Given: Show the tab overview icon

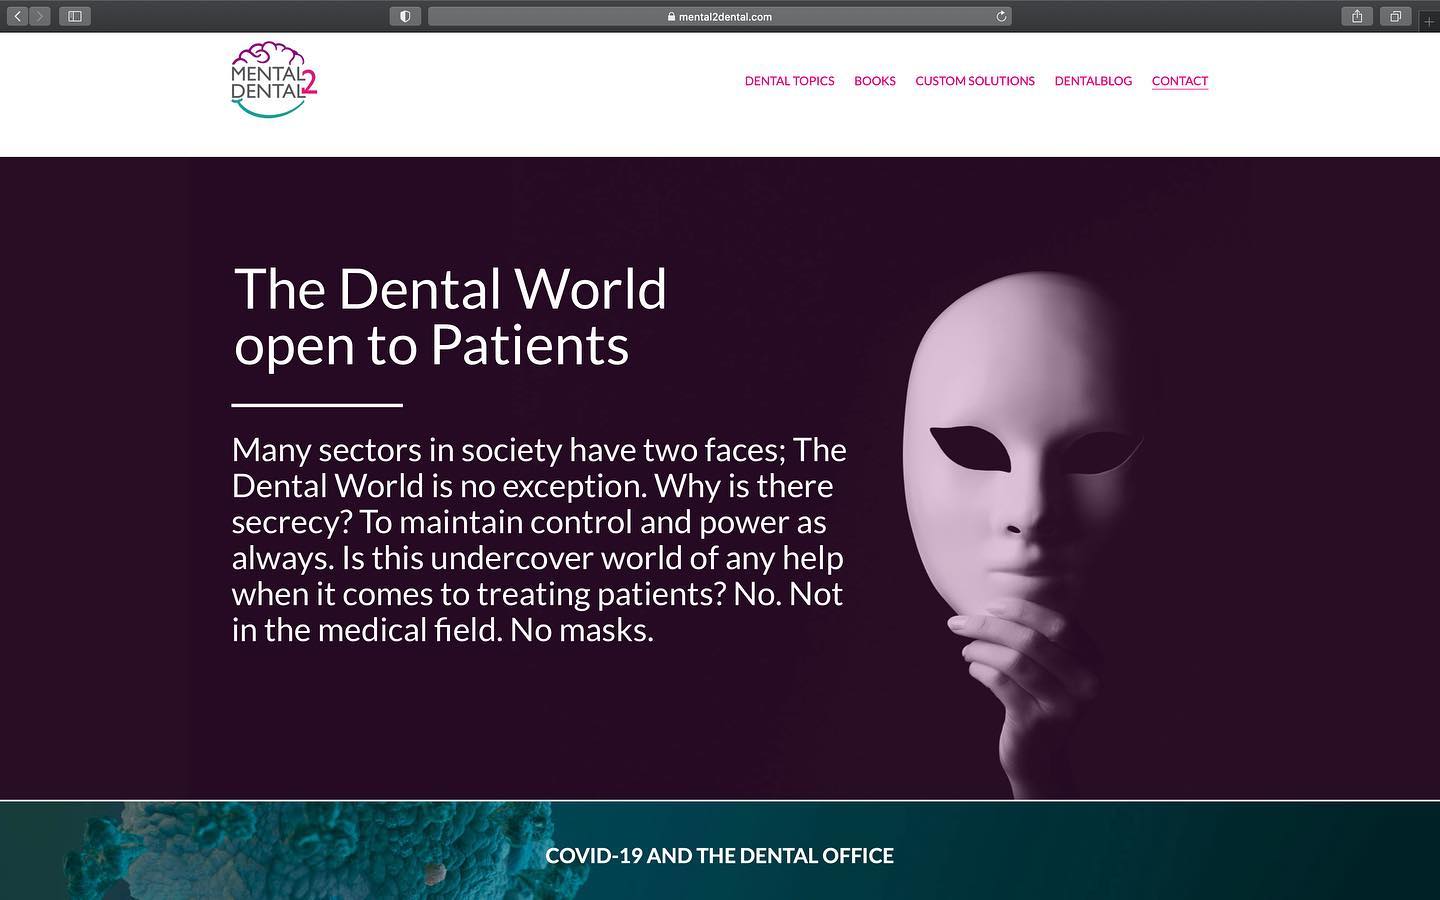Looking at the screenshot, I should (1395, 16).
